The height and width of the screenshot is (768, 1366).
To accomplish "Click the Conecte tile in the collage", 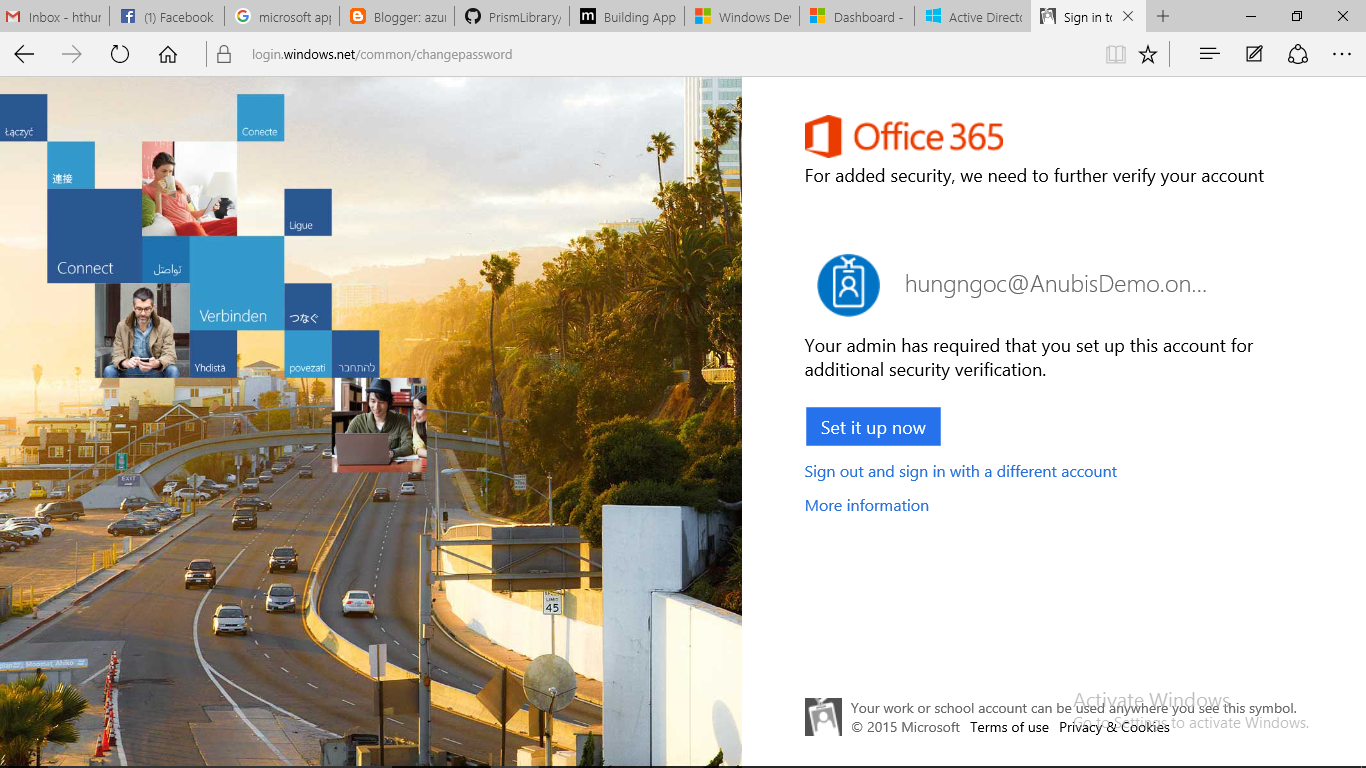I will pyautogui.click(x=260, y=118).
